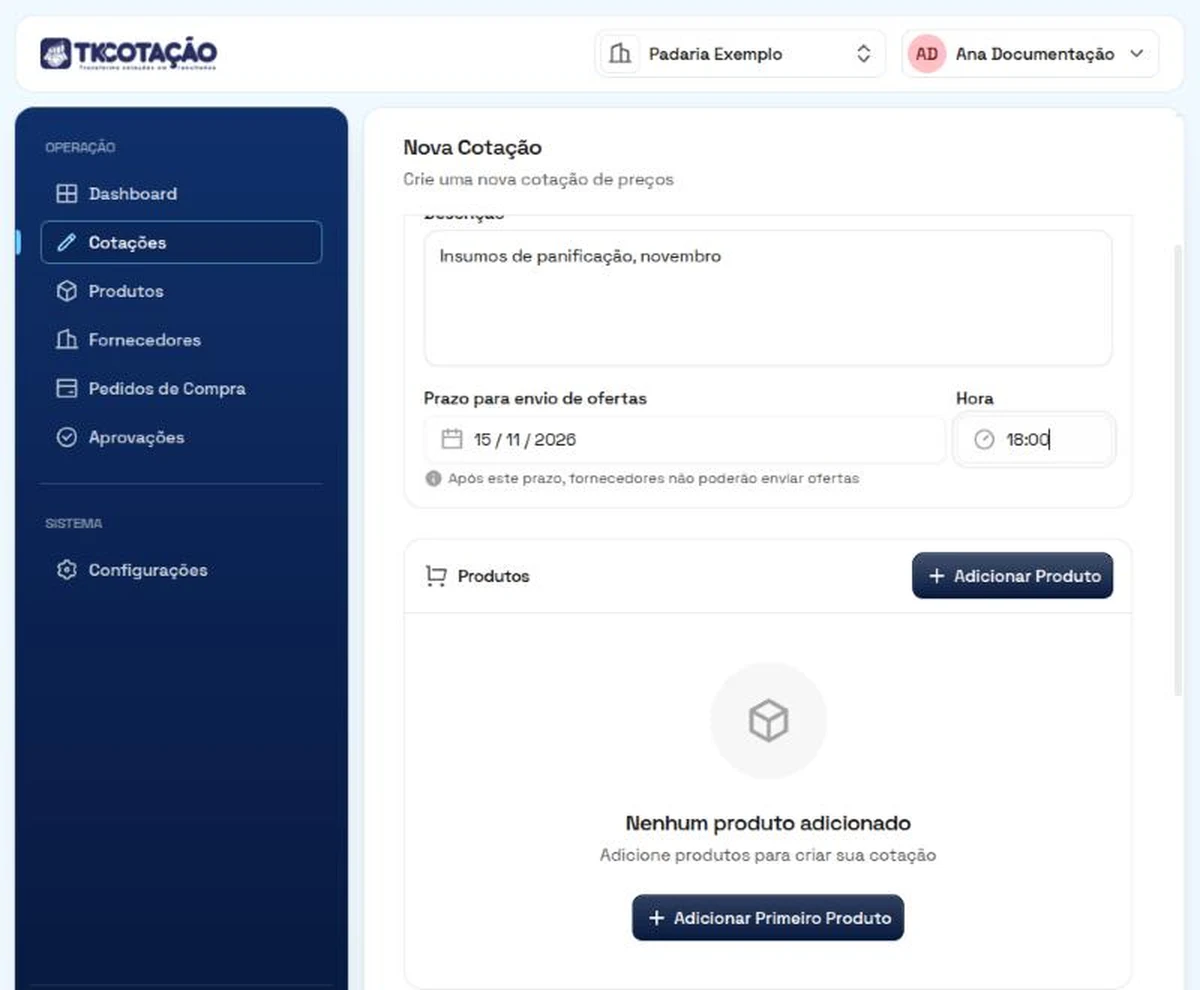Click the 'Prazo para envio de ofertas' label
Image resolution: width=1200 pixels, height=990 pixels.
pos(535,398)
